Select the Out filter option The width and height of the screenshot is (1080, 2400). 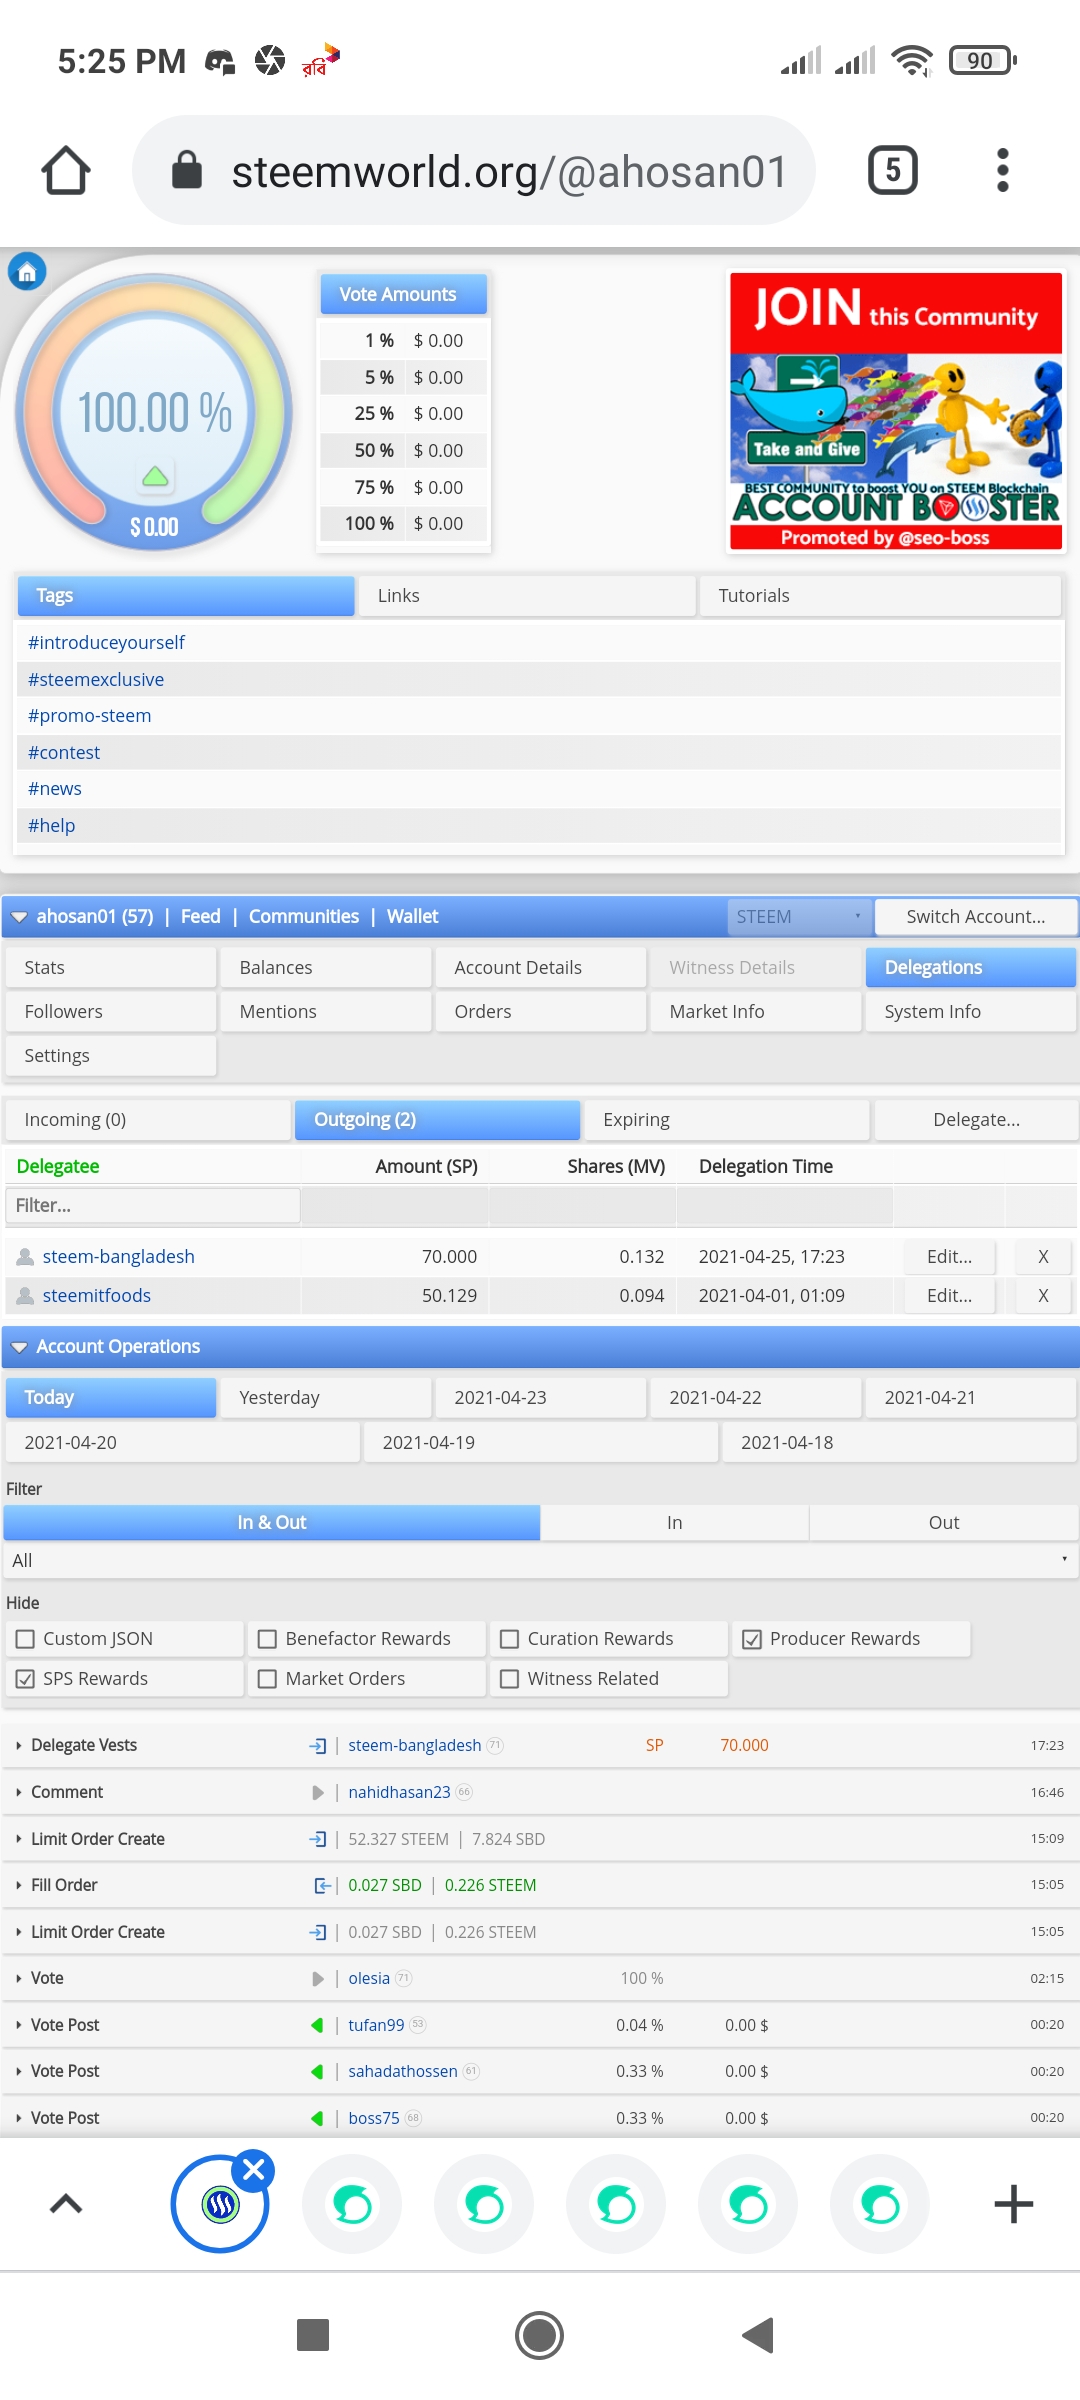tap(944, 1523)
